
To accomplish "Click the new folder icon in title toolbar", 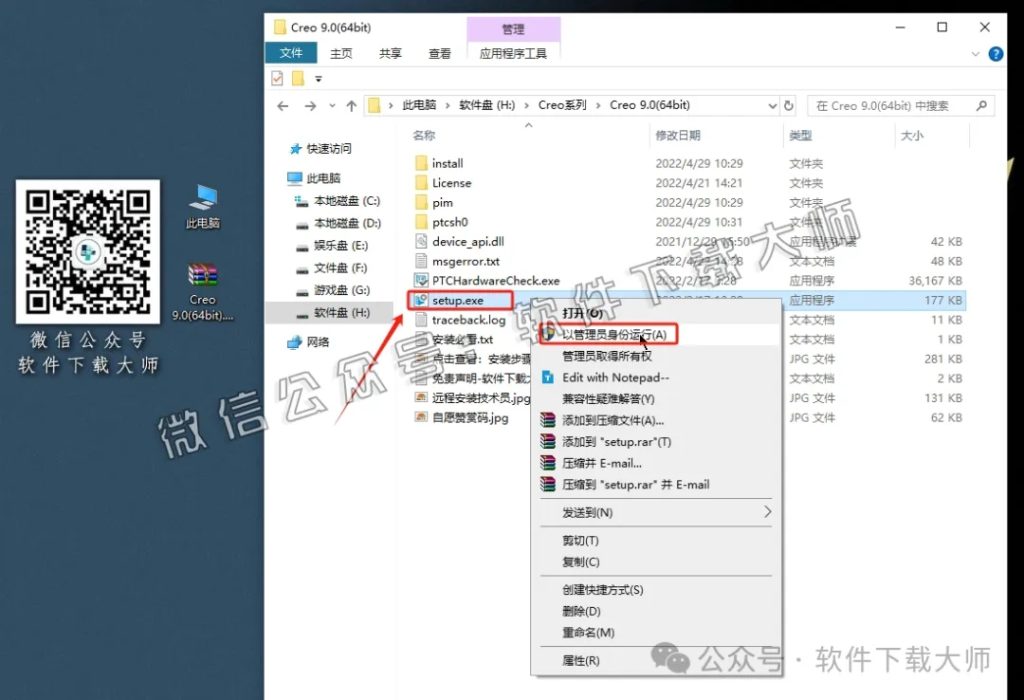I will point(298,78).
